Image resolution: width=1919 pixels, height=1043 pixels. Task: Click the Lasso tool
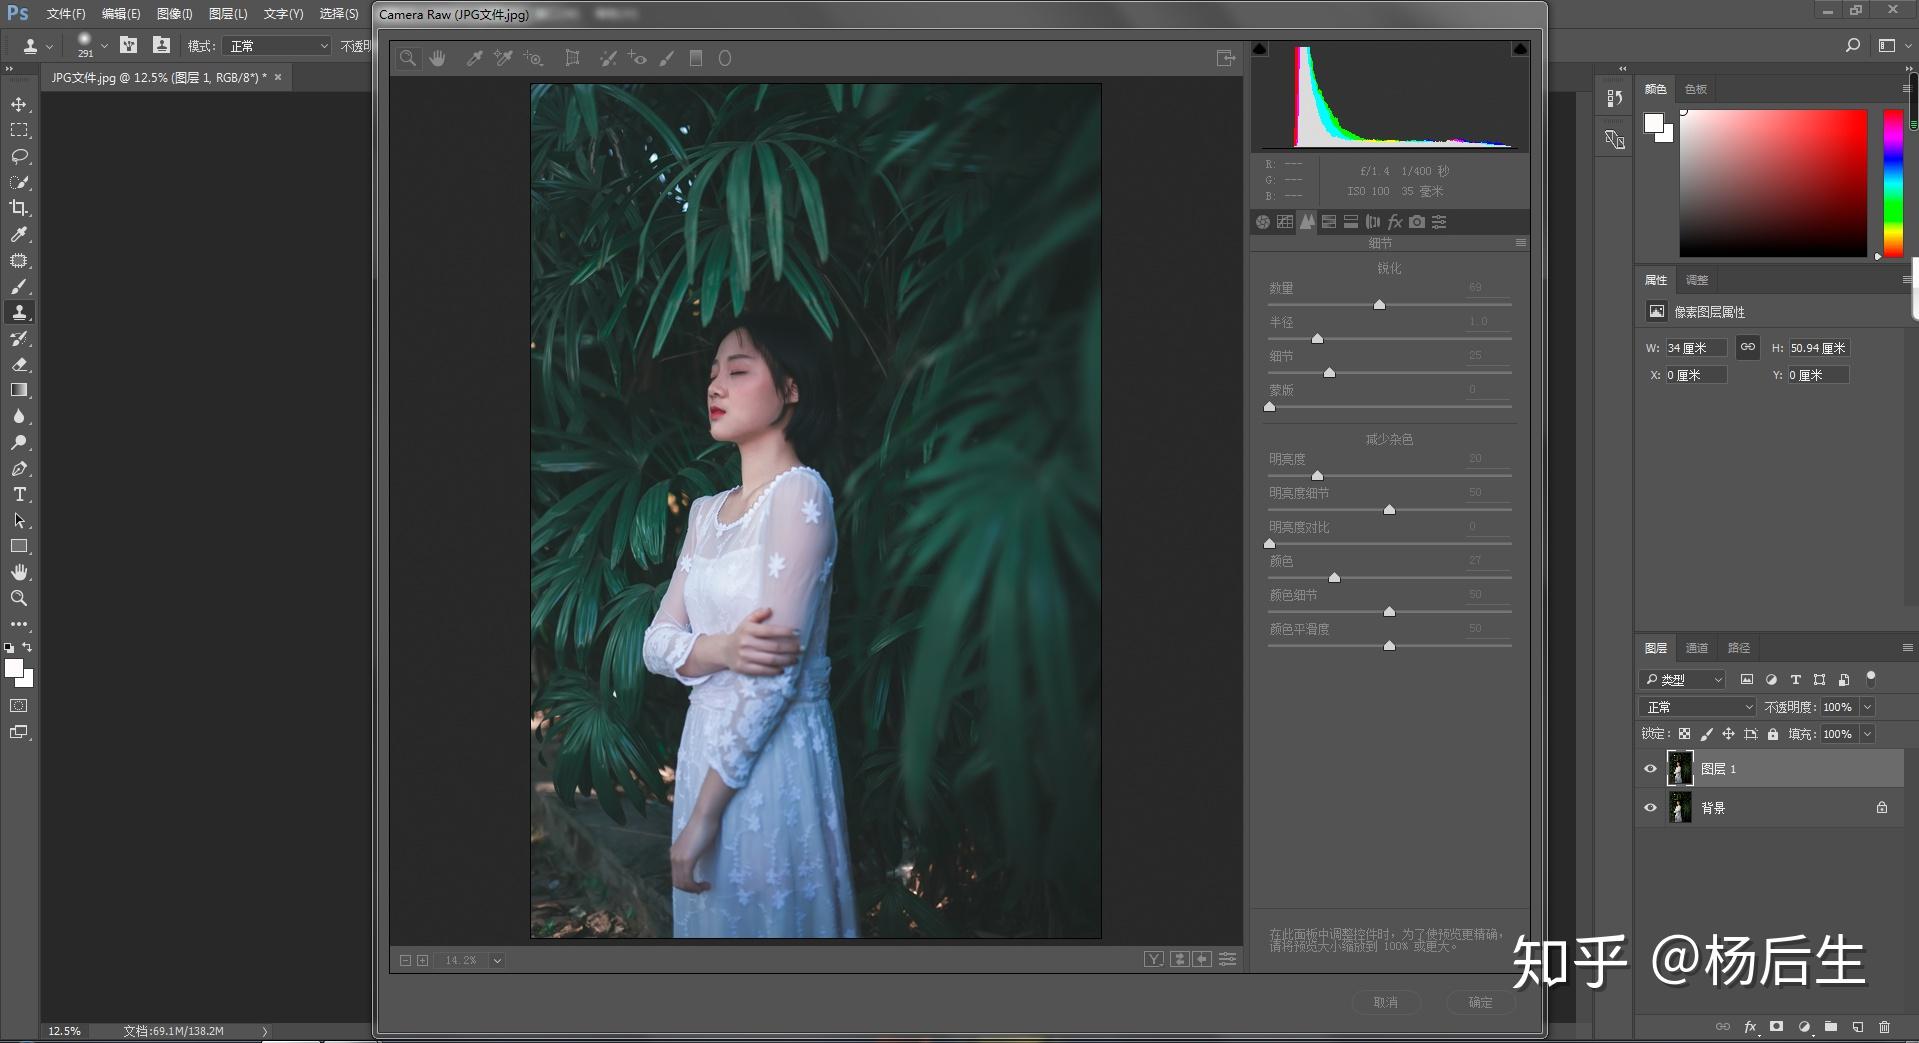pyautogui.click(x=19, y=156)
